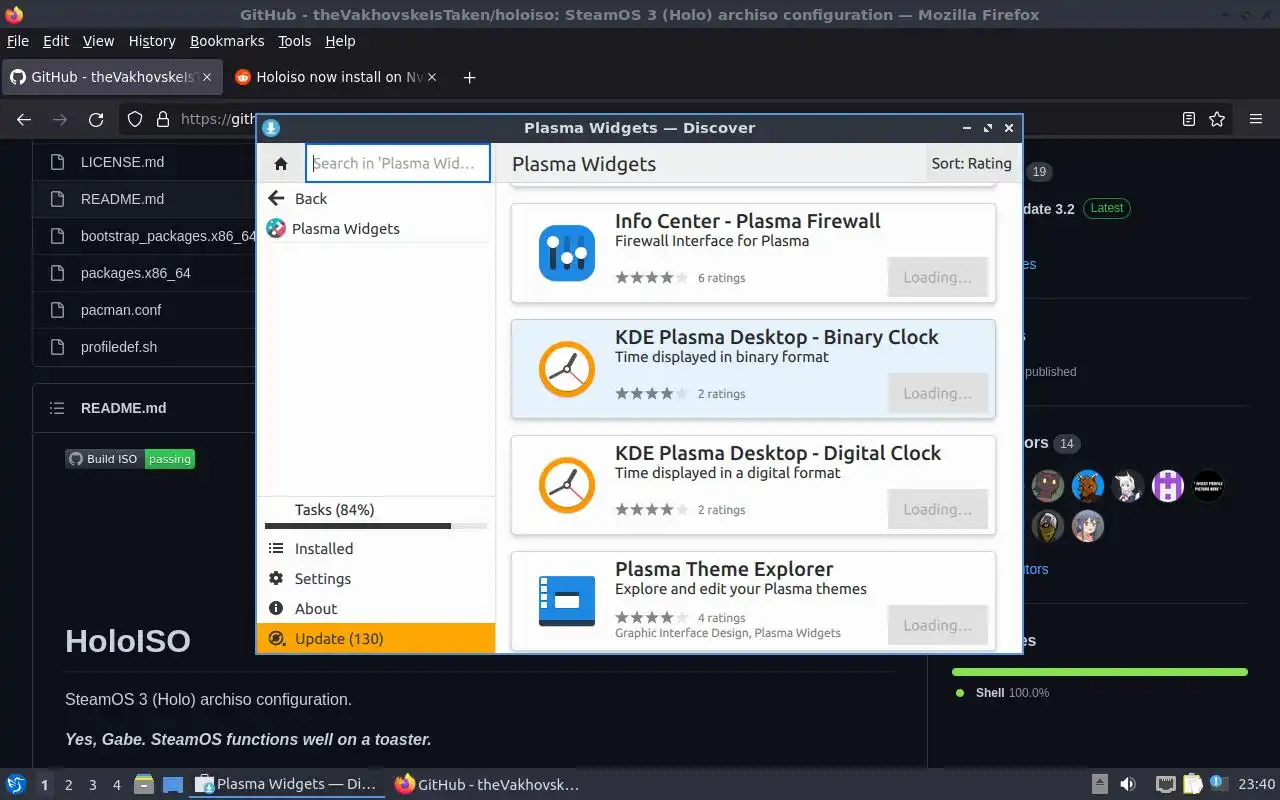This screenshot has width=1280, height=800.
Task: Click the purple contributor avatar
Action: pos(1168,486)
